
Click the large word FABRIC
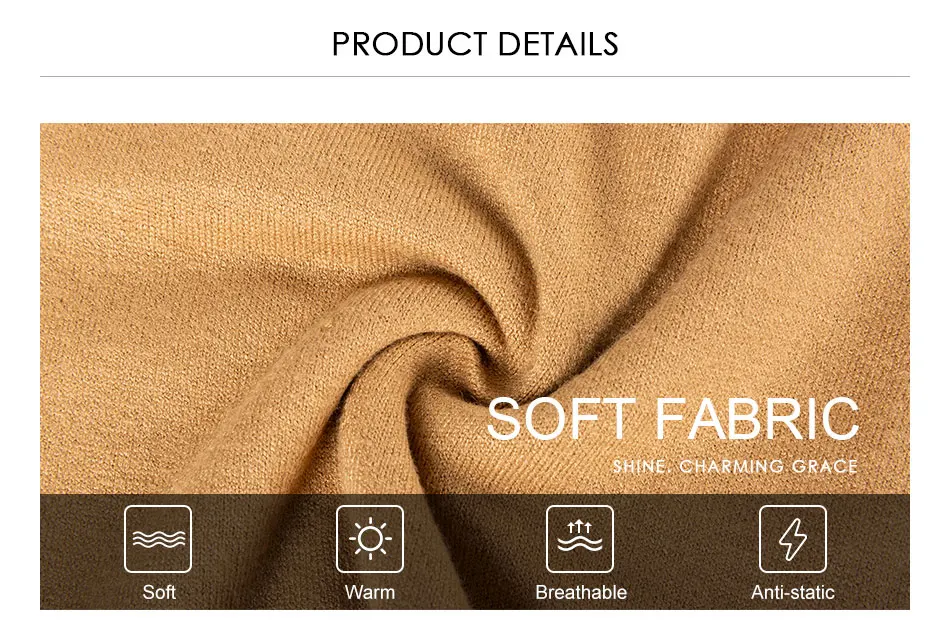click(x=757, y=419)
